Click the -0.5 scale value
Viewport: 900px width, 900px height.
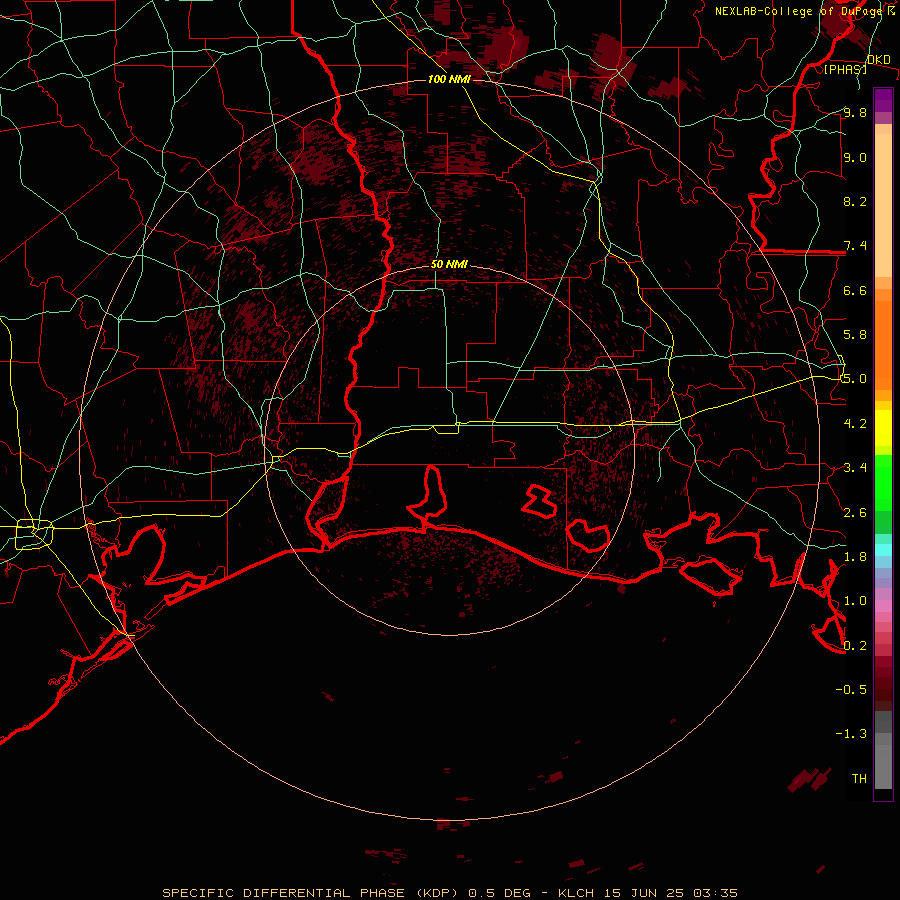pyautogui.click(x=851, y=690)
